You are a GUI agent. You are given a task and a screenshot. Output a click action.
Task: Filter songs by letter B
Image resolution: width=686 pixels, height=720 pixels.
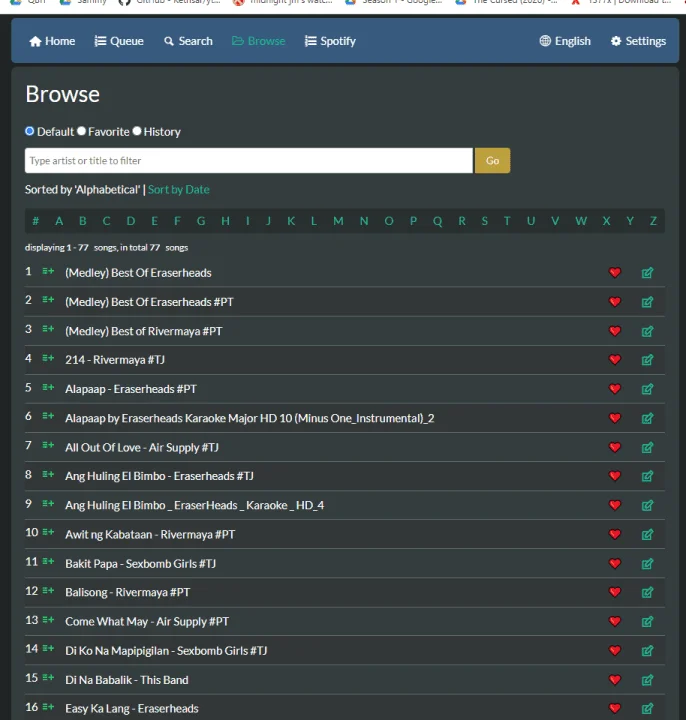coord(83,221)
